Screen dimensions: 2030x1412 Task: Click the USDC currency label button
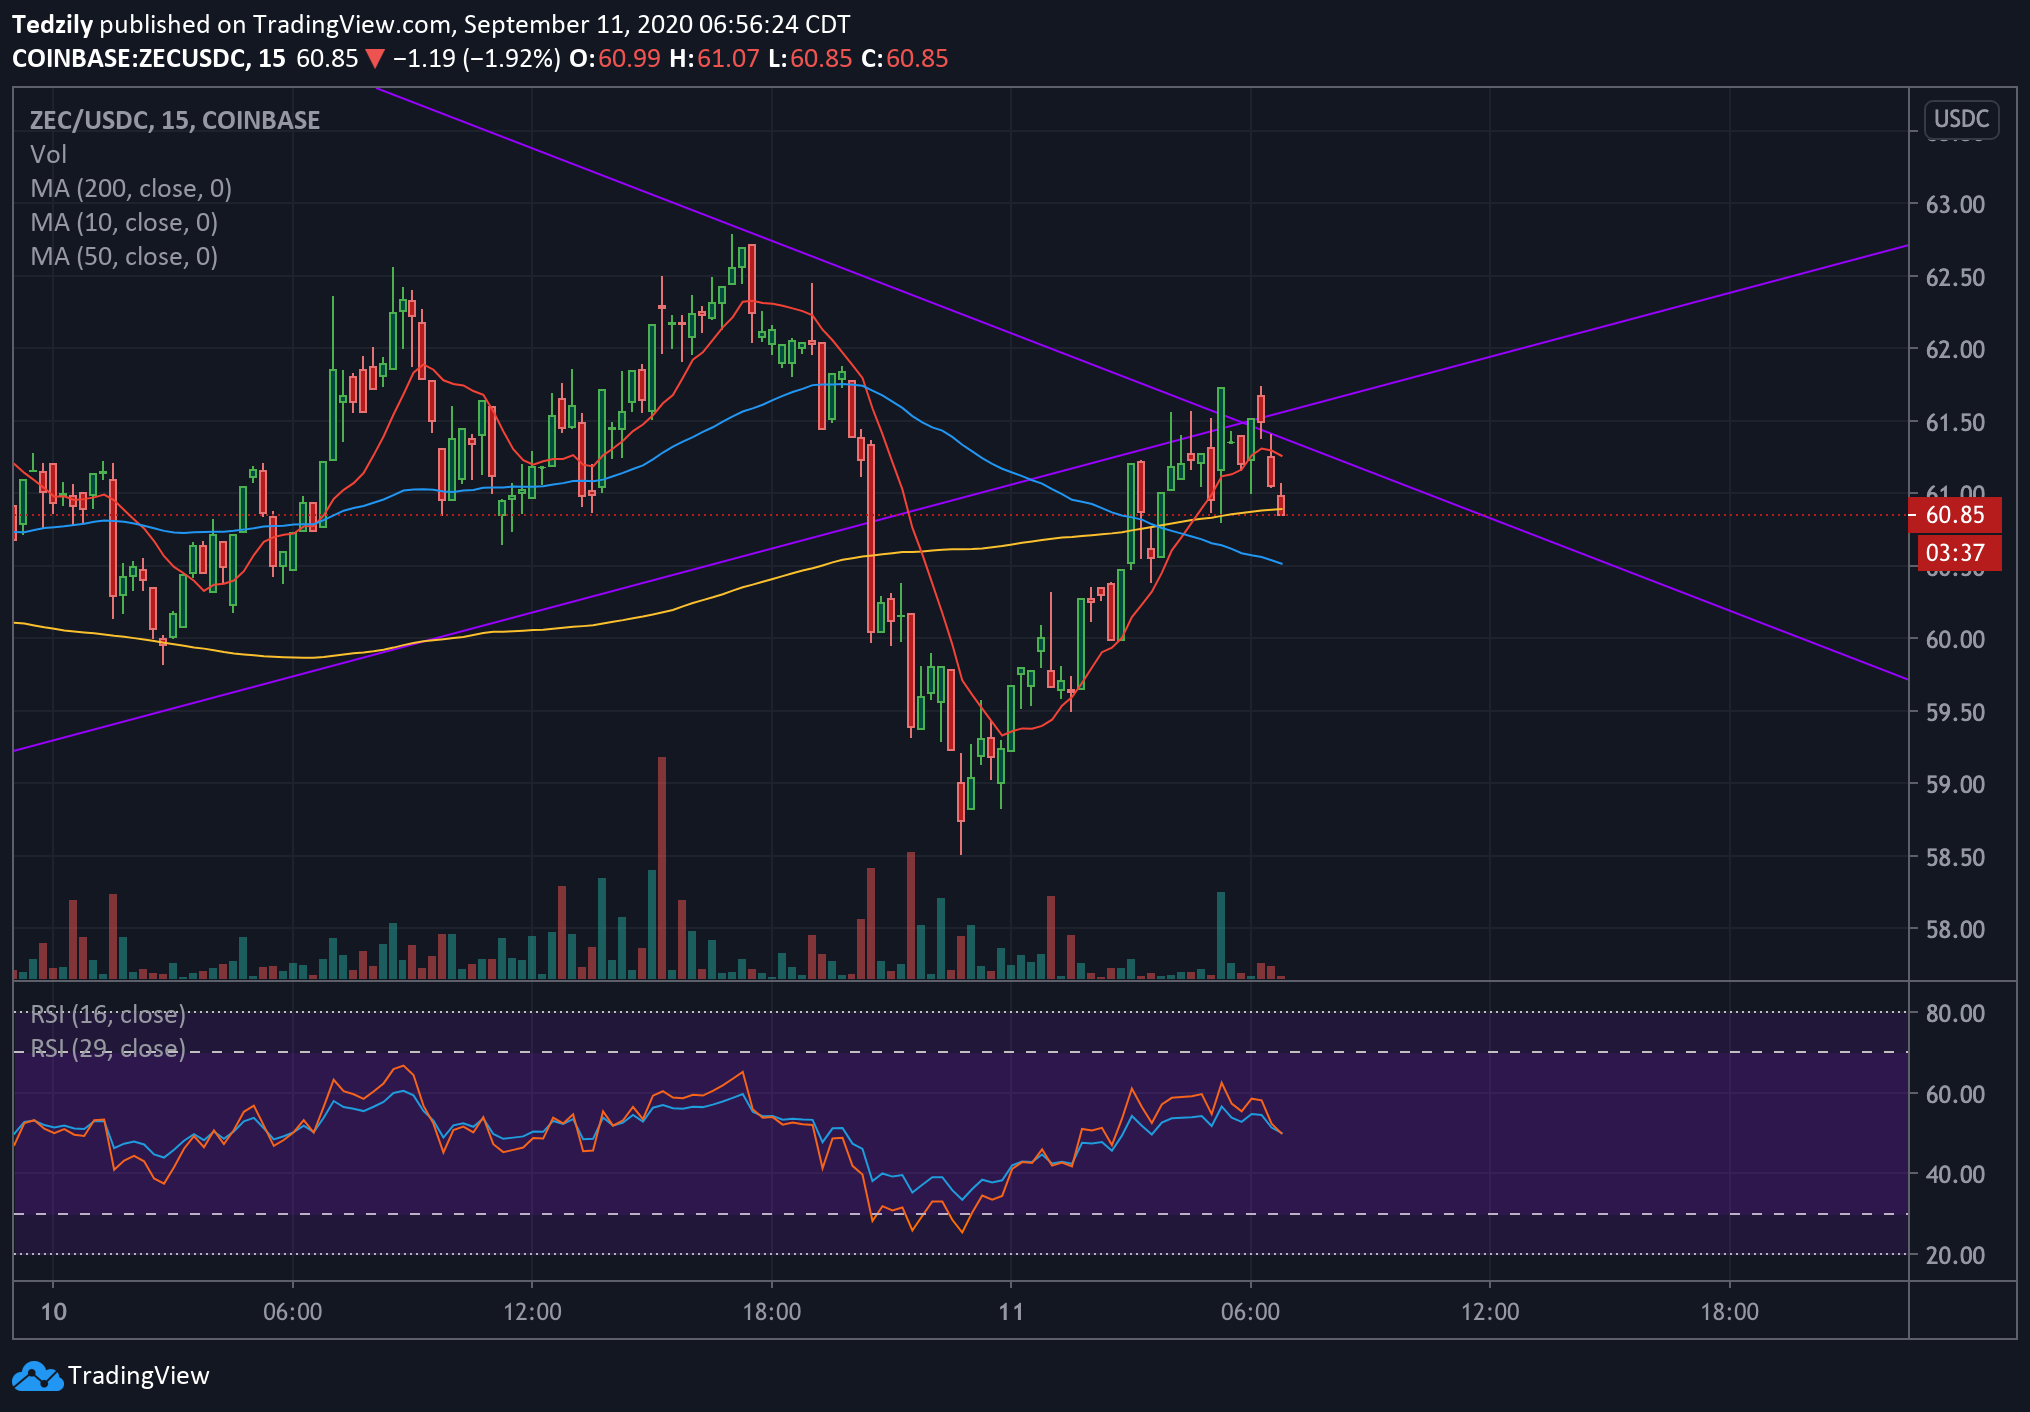(x=1961, y=119)
